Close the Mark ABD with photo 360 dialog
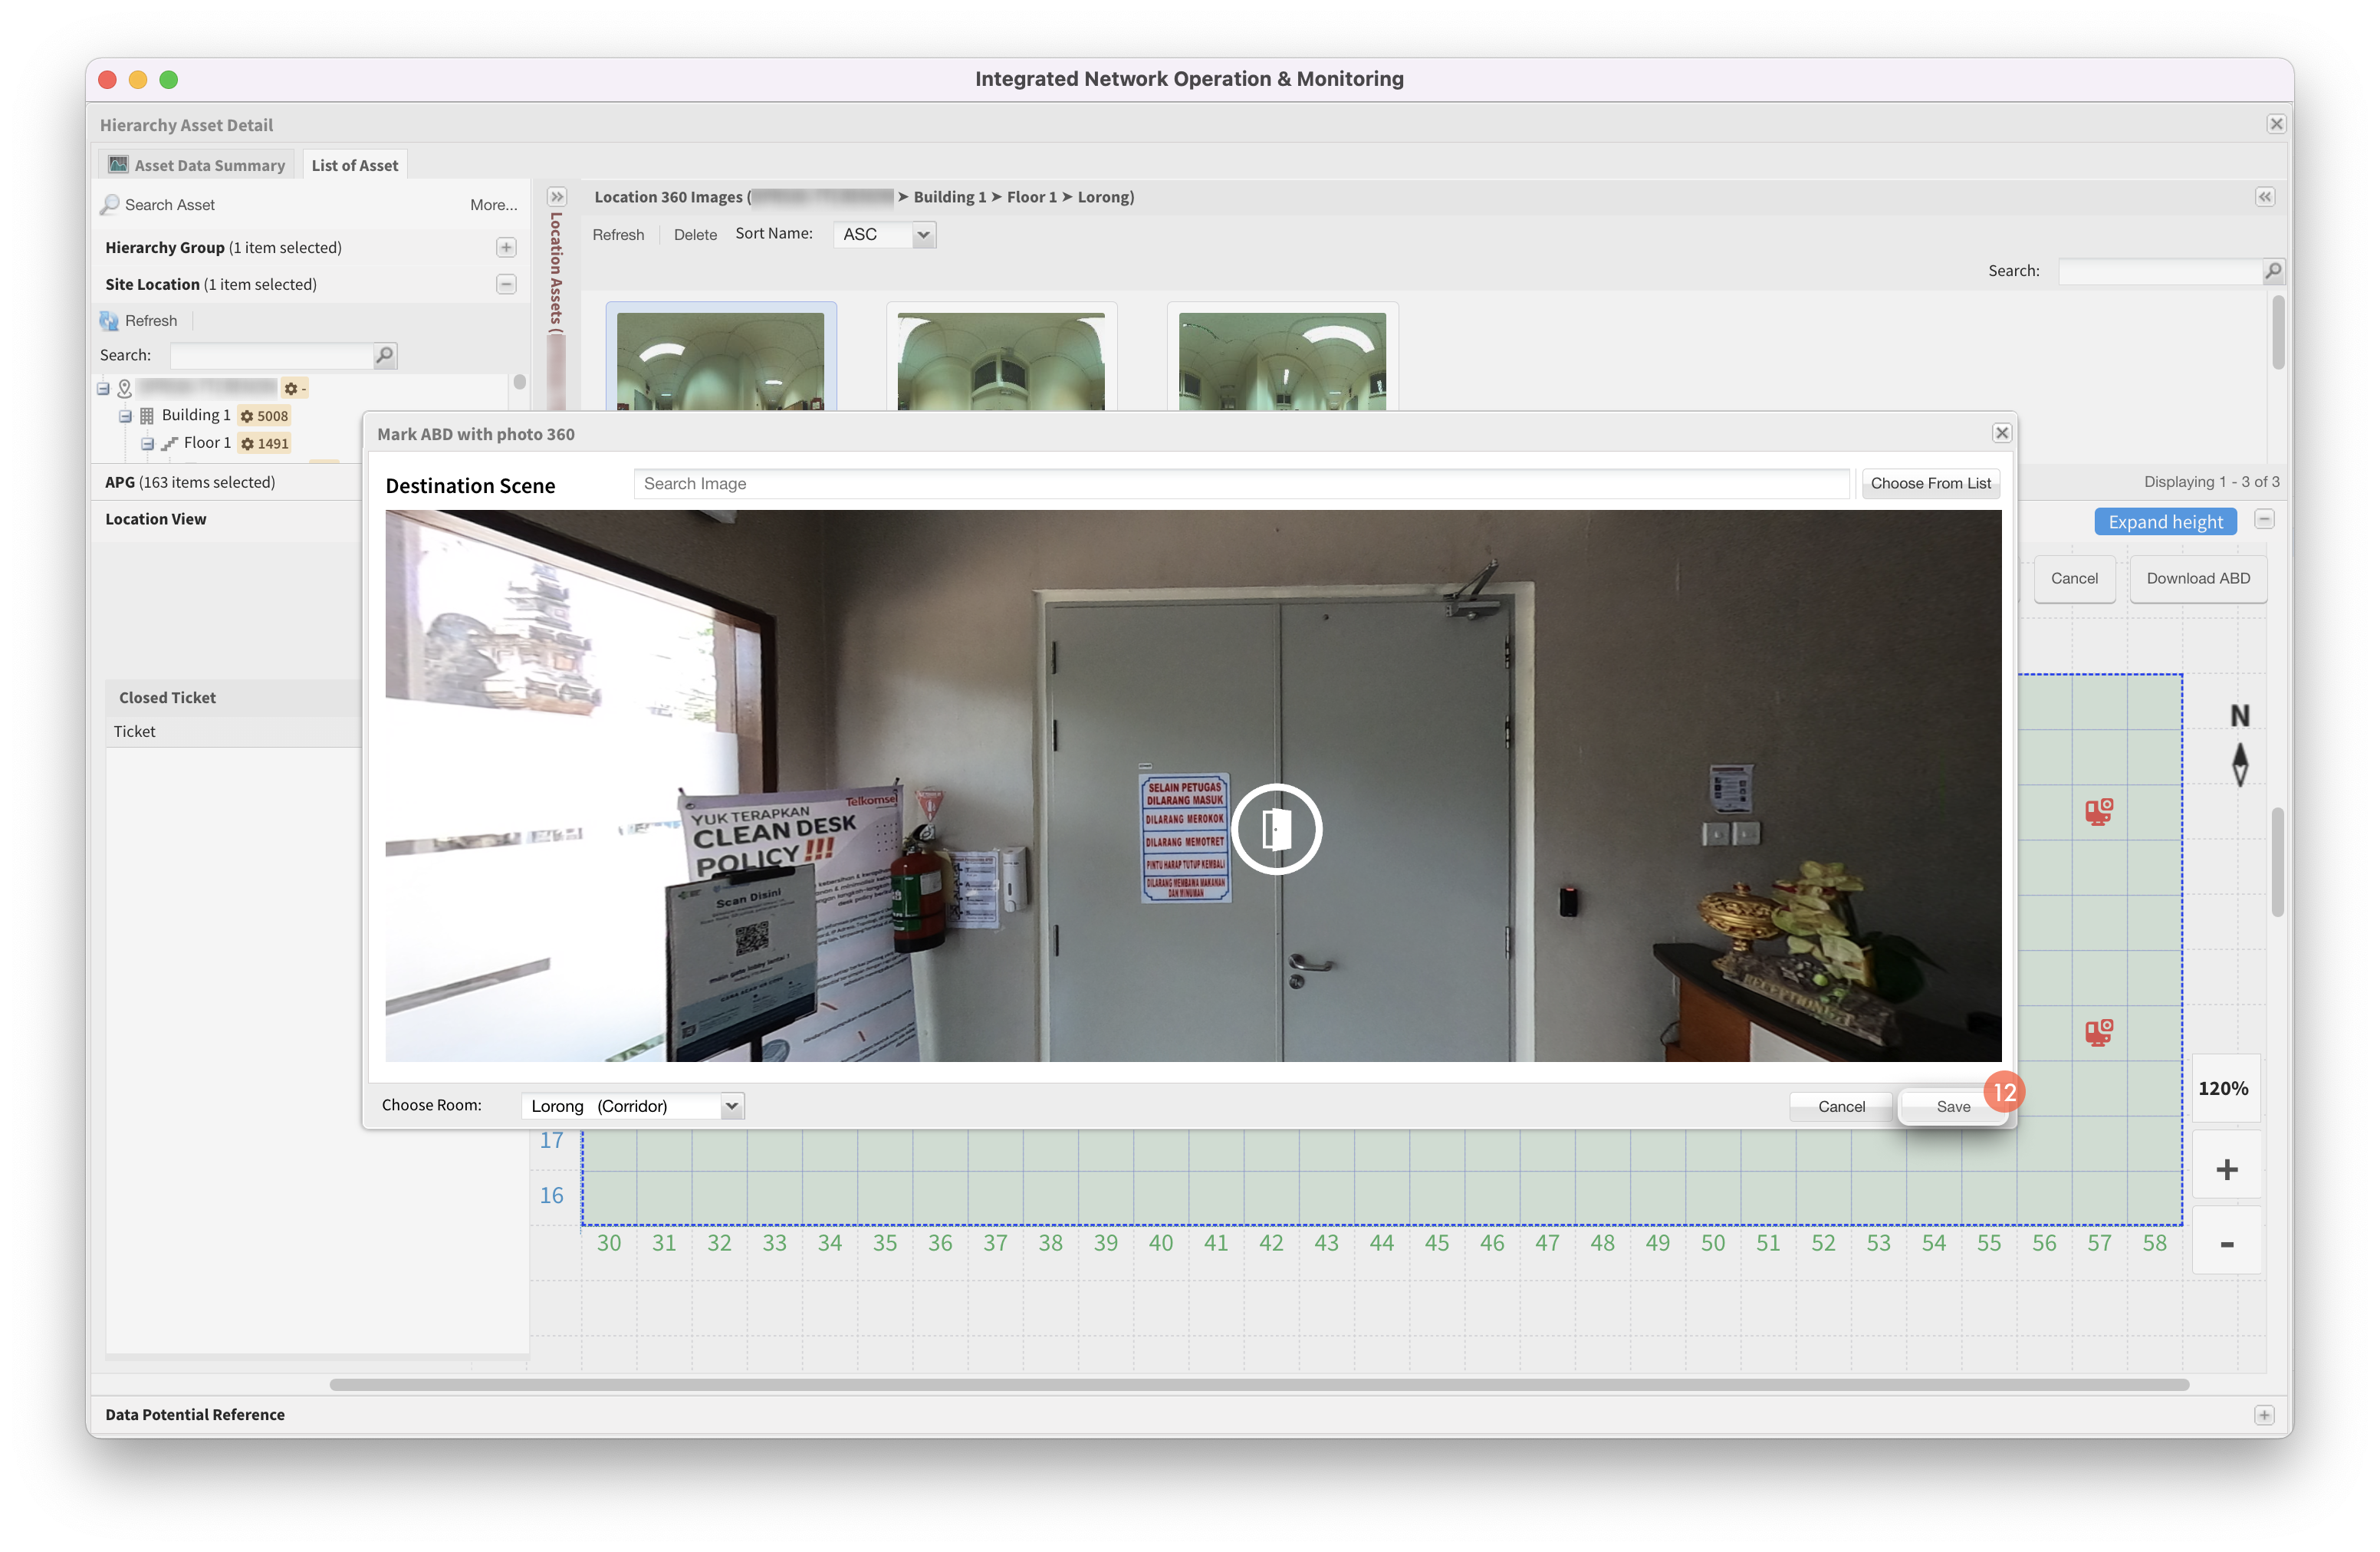 [x=2001, y=433]
